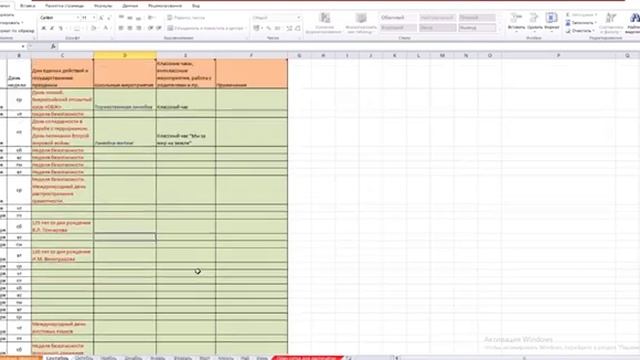Open the Insert cells (Вставить) dropdown
640x360 pixels.
(516, 22)
